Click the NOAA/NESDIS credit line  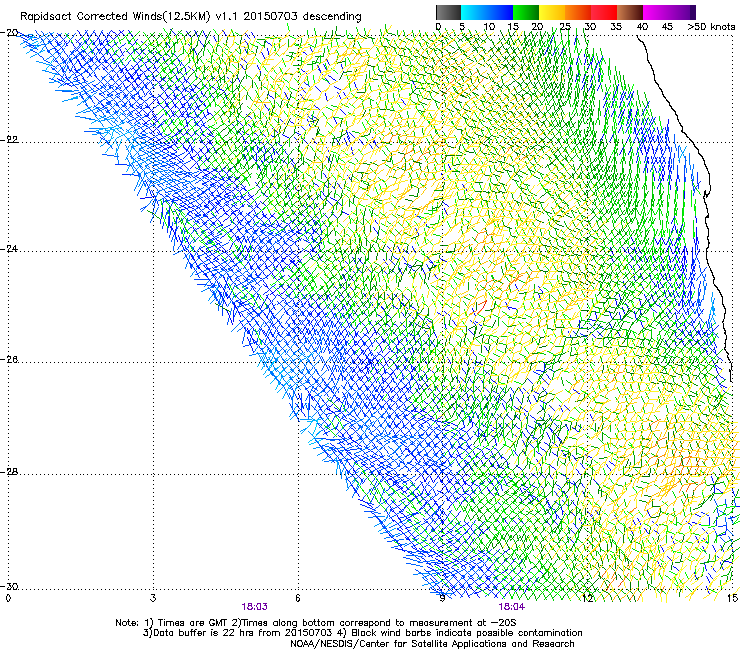[432, 644]
